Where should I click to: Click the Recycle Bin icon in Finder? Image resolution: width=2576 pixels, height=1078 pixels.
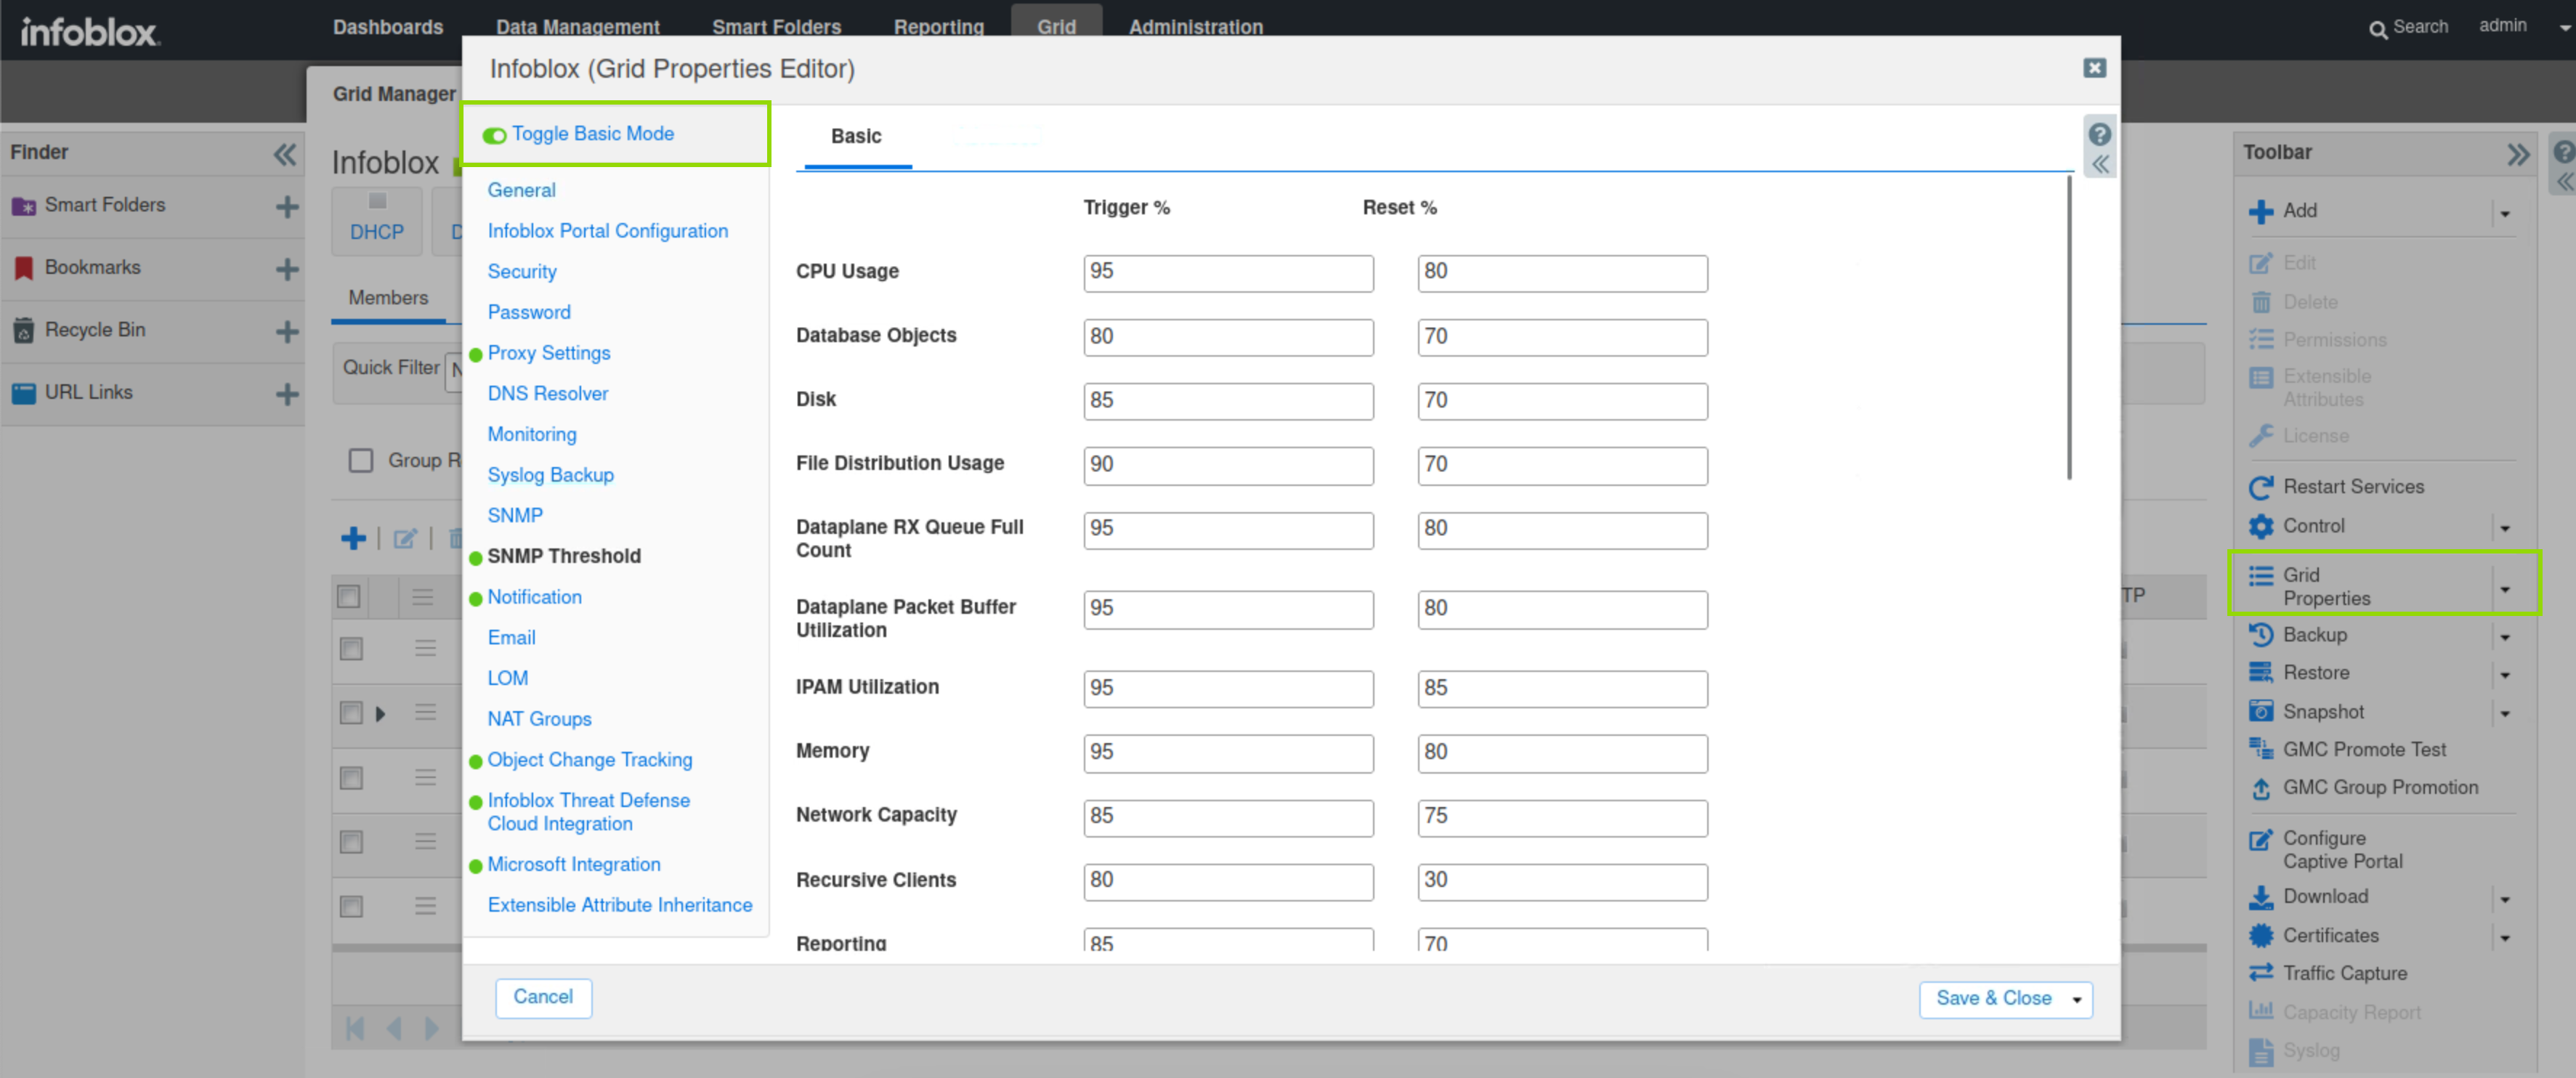pos(24,330)
